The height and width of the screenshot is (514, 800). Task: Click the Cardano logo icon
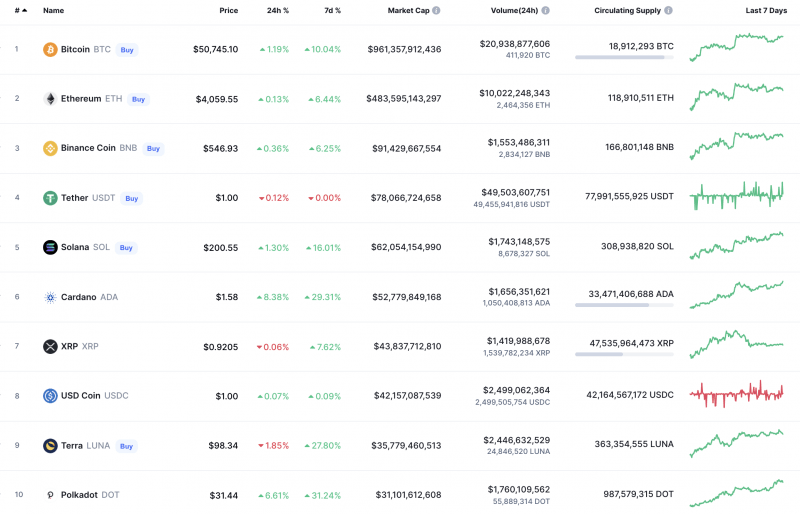[x=50, y=297]
